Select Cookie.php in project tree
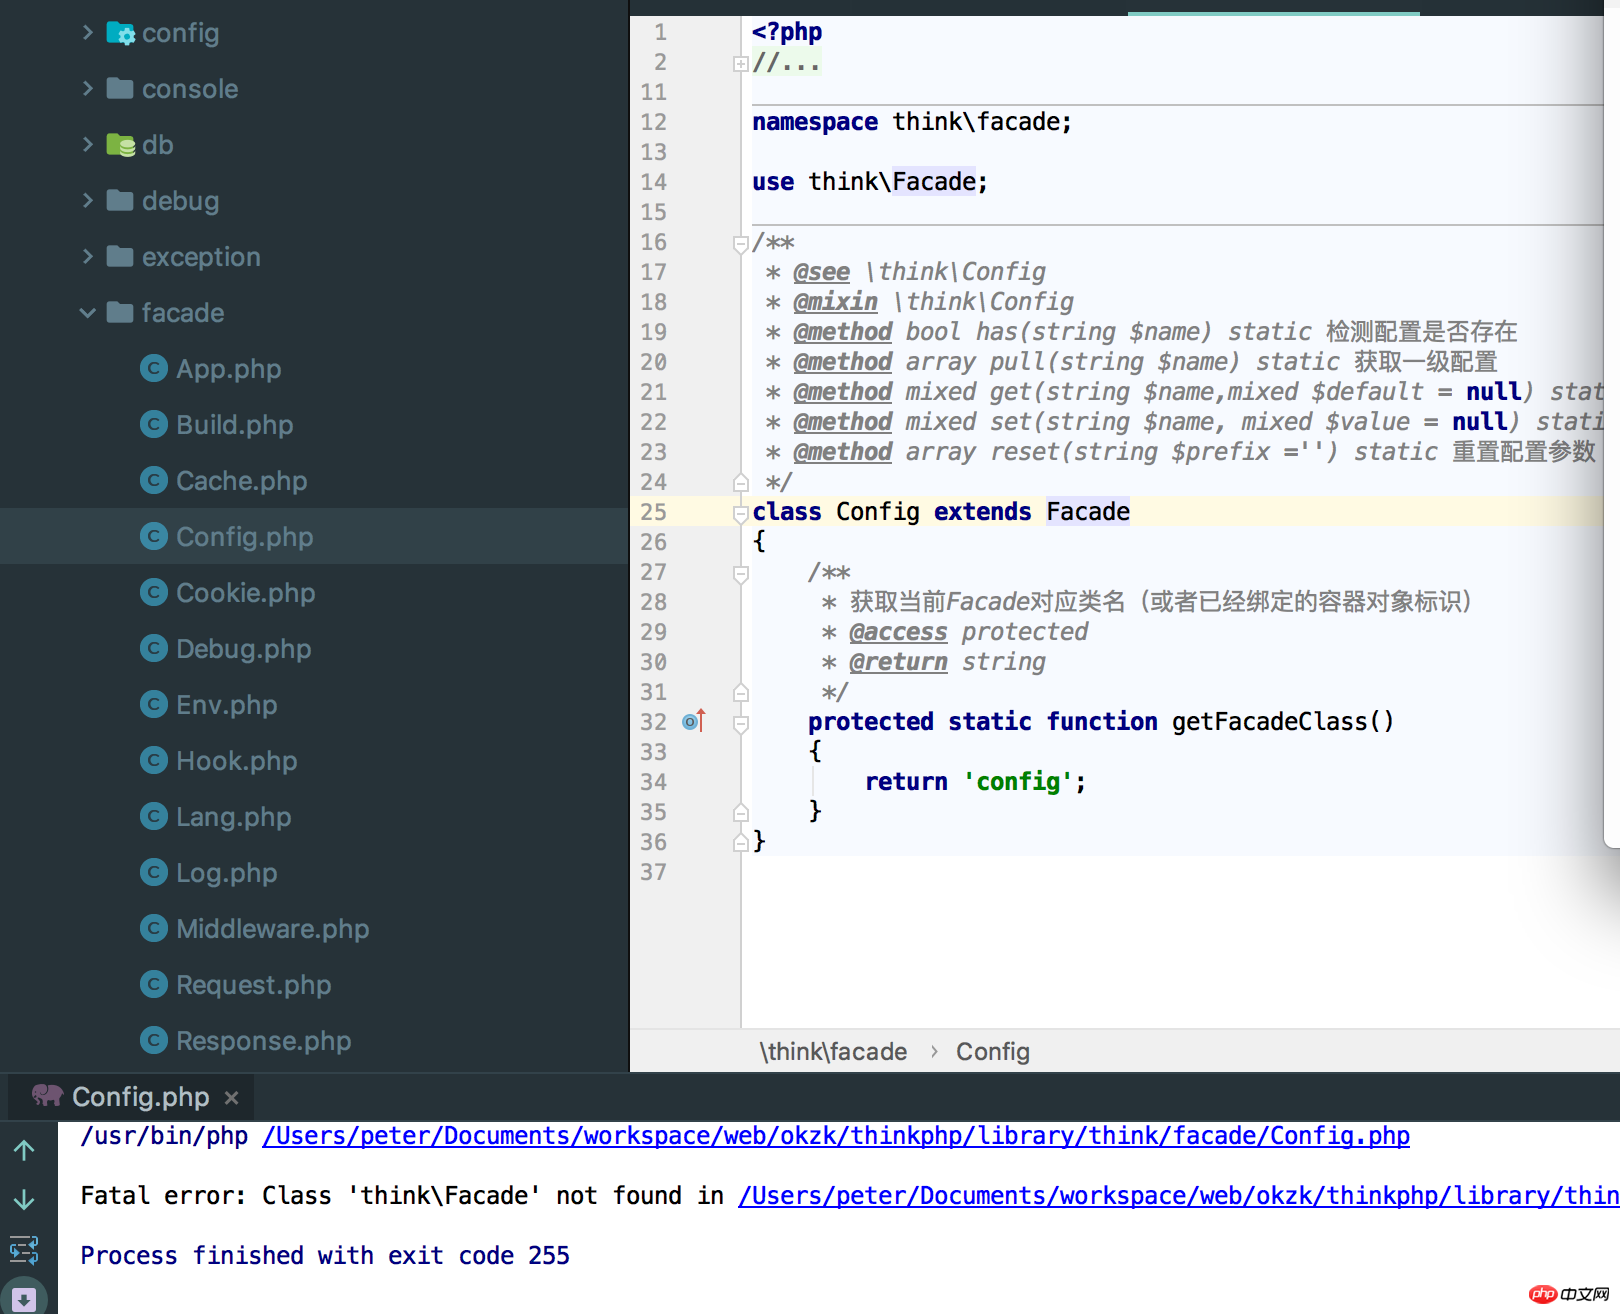The image size is (1620, 1314). pyautogui.click(x=246, y=593)
